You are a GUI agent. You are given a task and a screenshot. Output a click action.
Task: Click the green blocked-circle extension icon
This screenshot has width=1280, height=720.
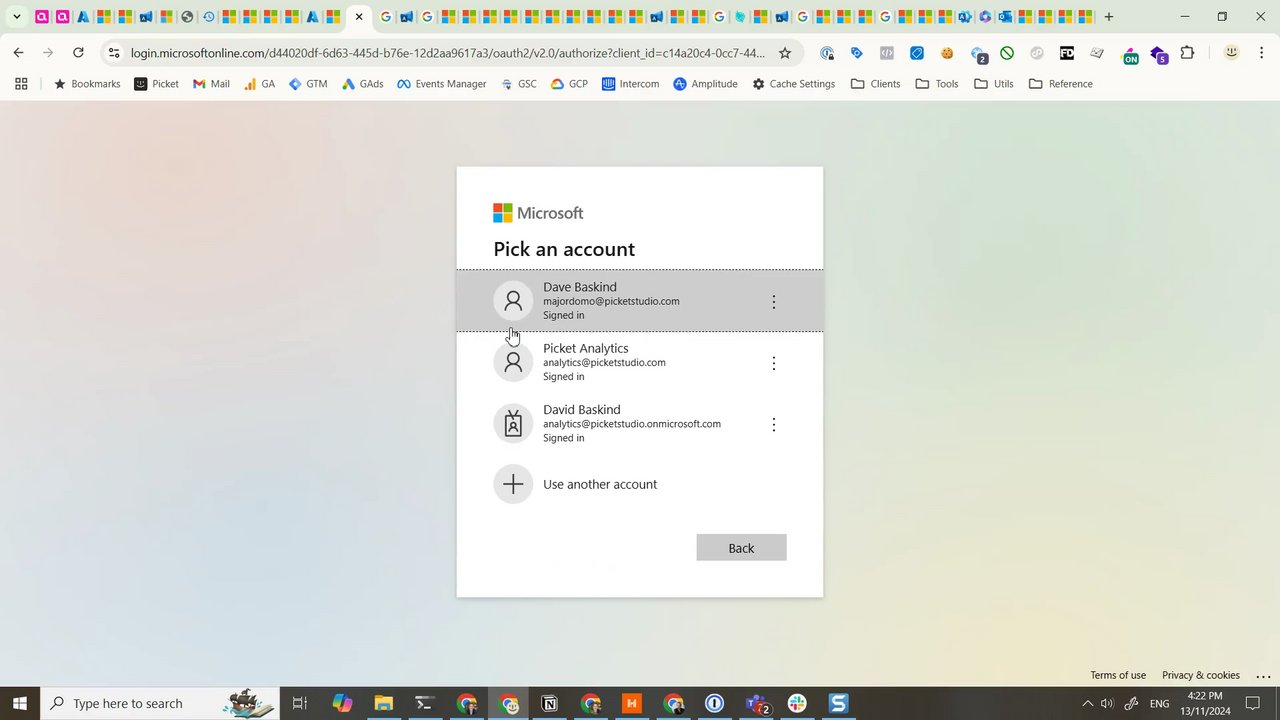(1007, 53)
